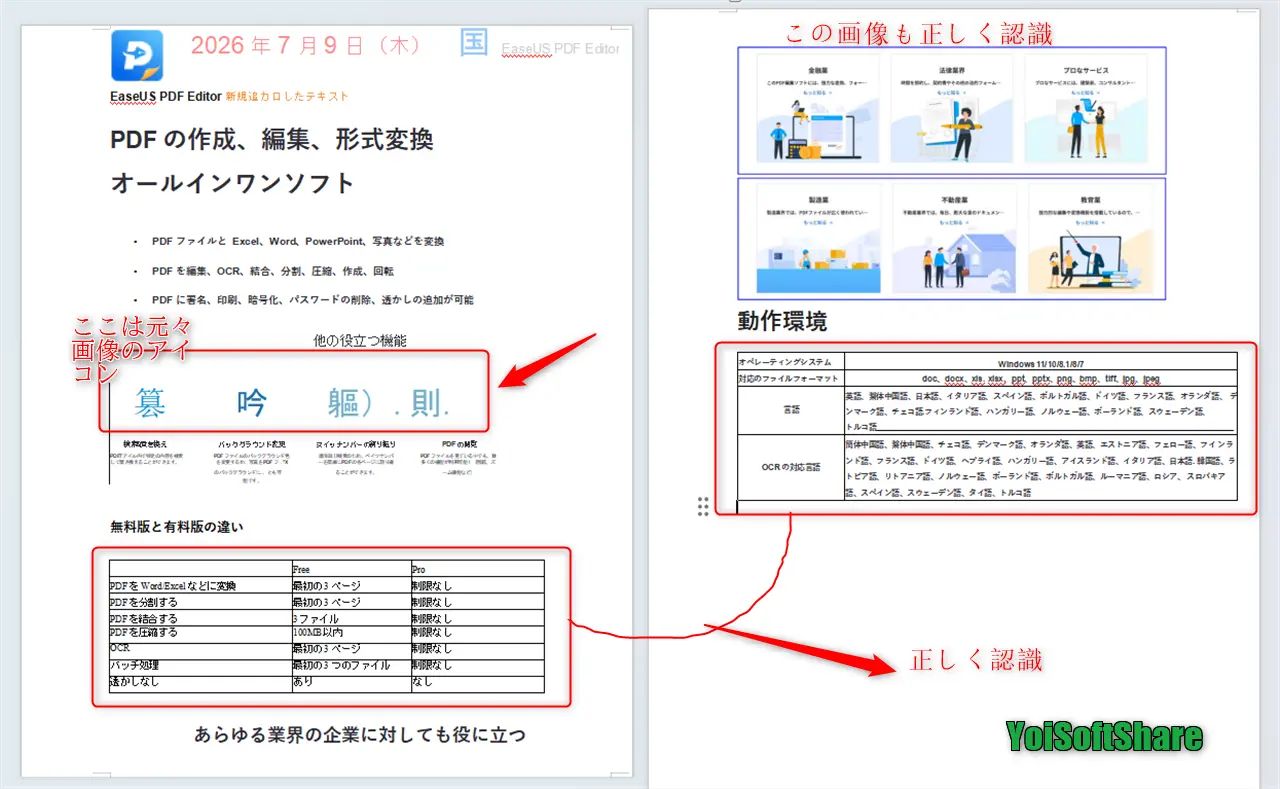Click the 言語 row label cell
The width and height of the screenshot is (1280, 789).
(x=791, y=410)
